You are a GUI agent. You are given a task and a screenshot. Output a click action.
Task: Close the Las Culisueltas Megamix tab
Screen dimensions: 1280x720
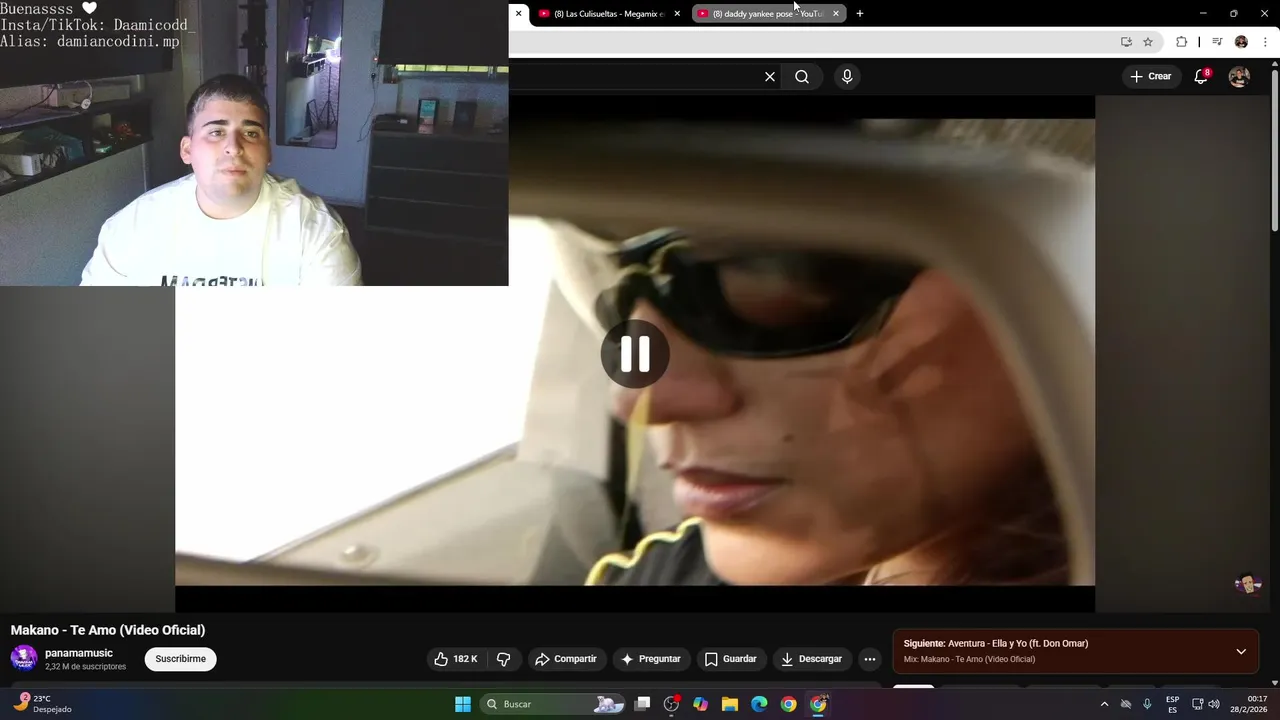pyautogui.click(x=677, y=14)
